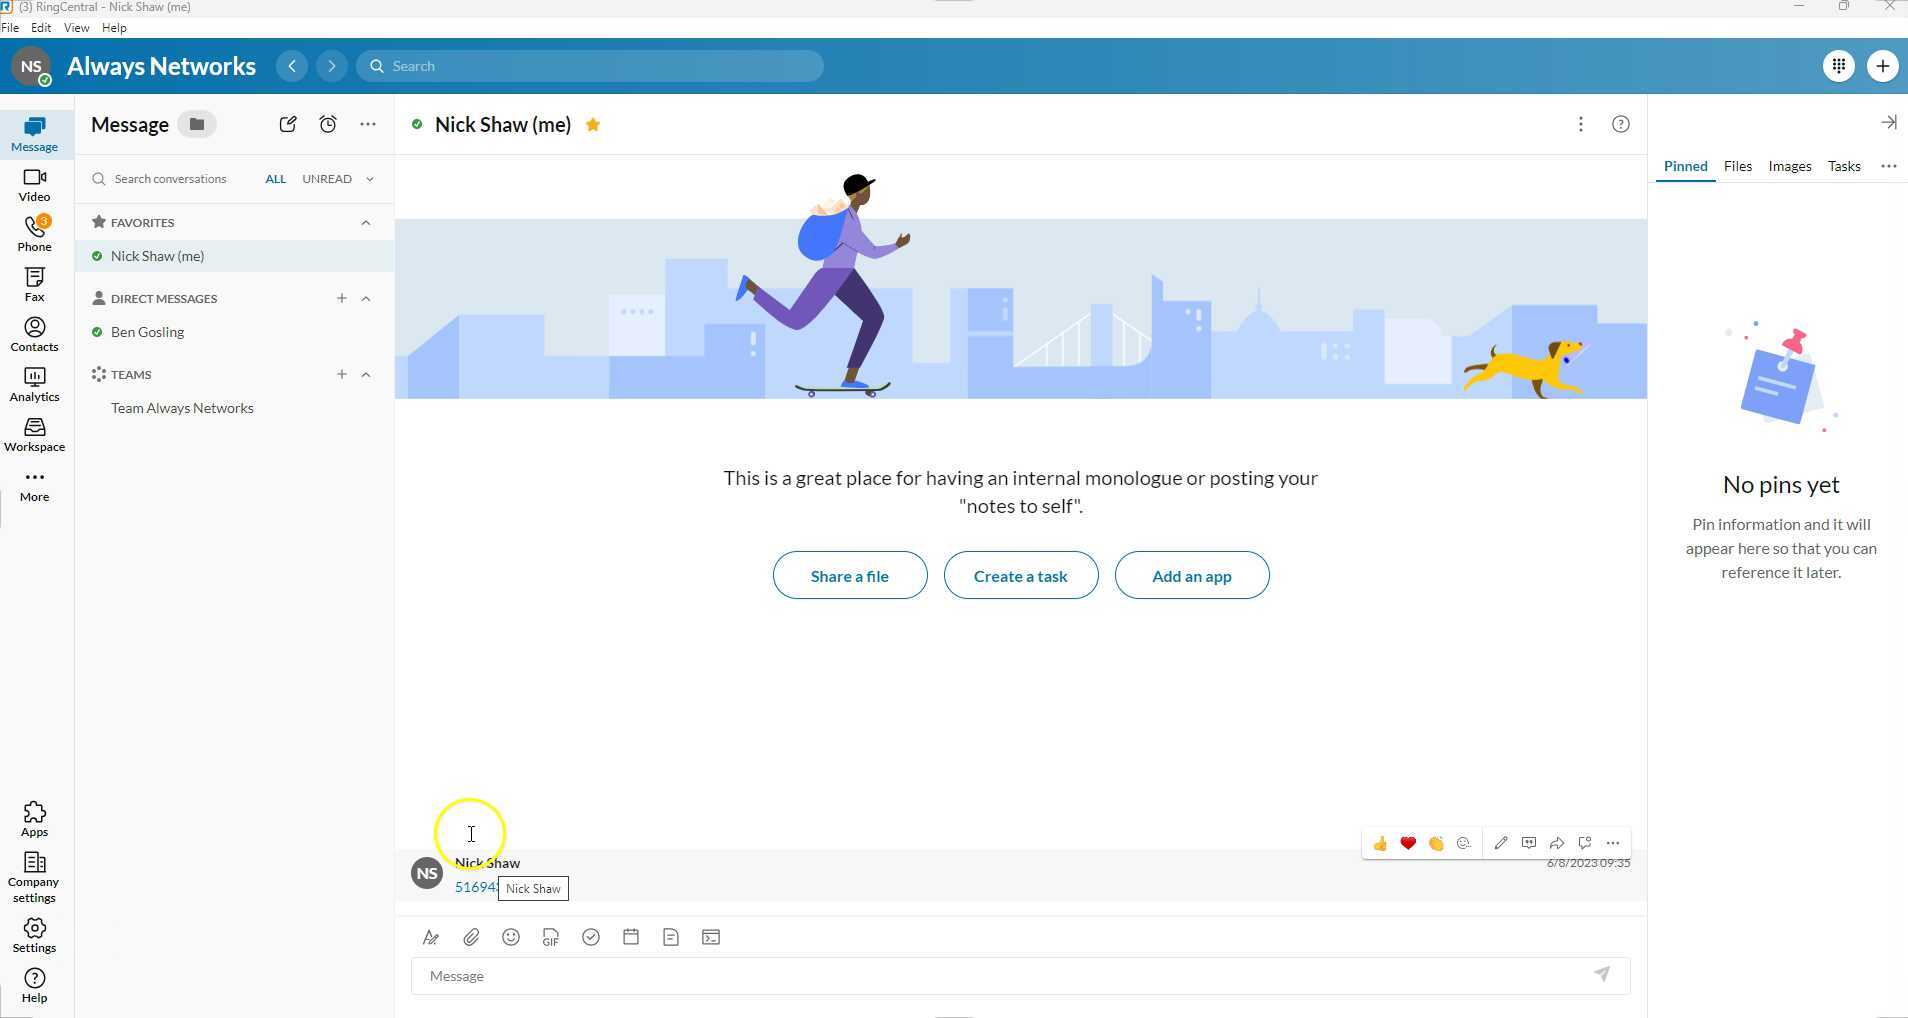Open the NS profile avatar menu

[32, 67]
